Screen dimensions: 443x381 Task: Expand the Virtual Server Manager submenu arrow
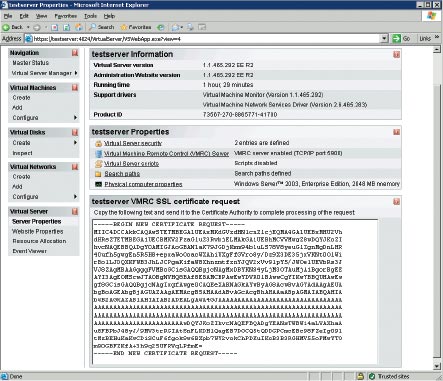click(x=76, y=73)
